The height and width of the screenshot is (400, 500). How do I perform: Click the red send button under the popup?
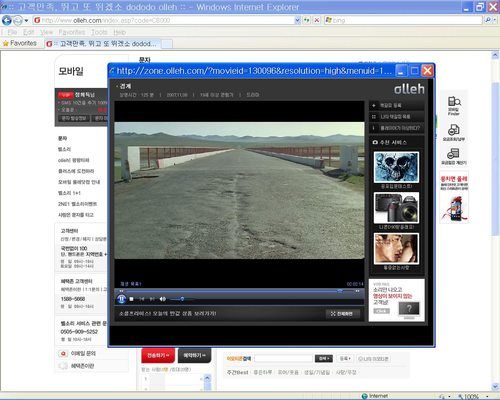click(x=158, y=356)
